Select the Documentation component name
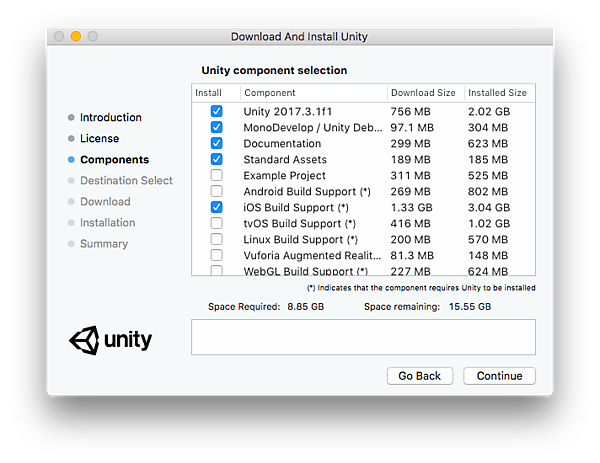The image size is (600, 463). coord(282,143)
